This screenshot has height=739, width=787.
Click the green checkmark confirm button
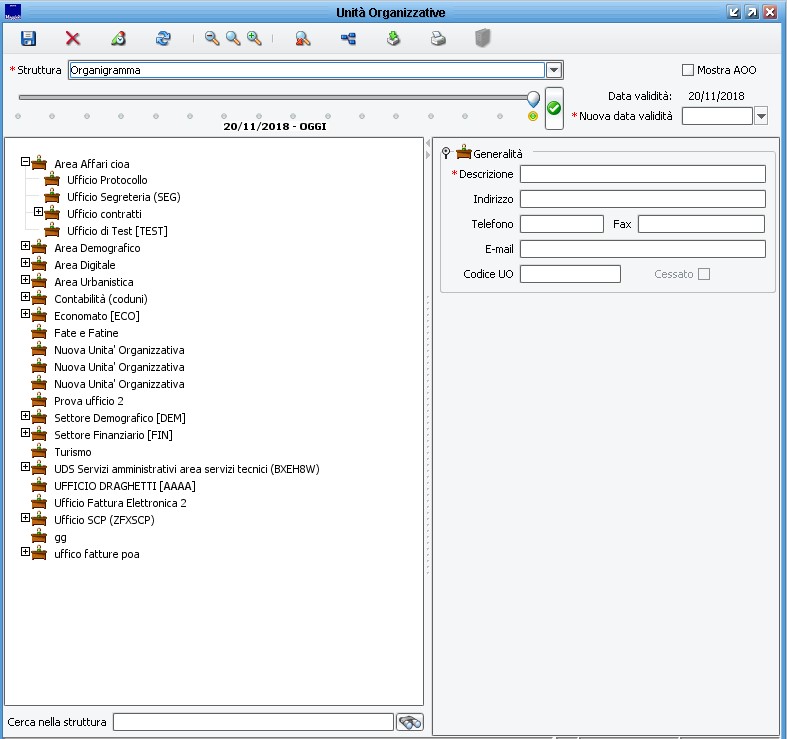pyautogui.click(x=554, y=108)
